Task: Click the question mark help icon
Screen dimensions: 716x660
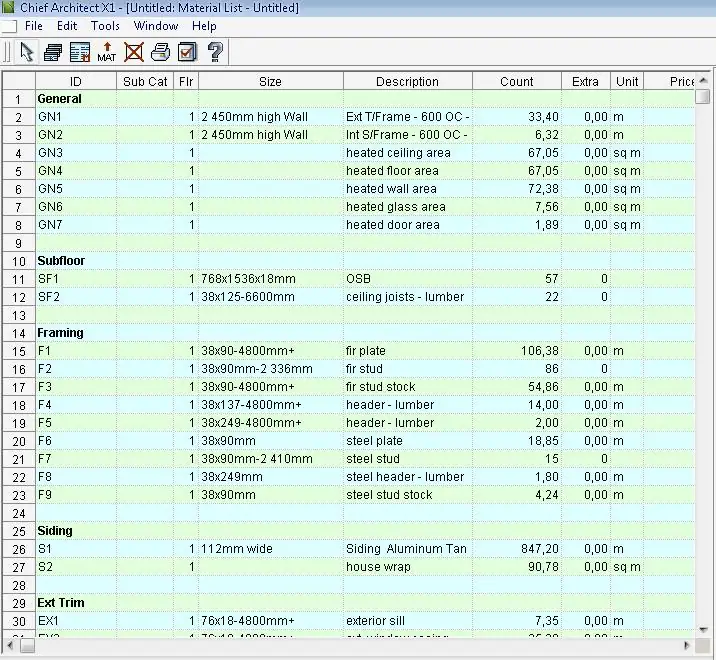Action: [x=215, y=52]
